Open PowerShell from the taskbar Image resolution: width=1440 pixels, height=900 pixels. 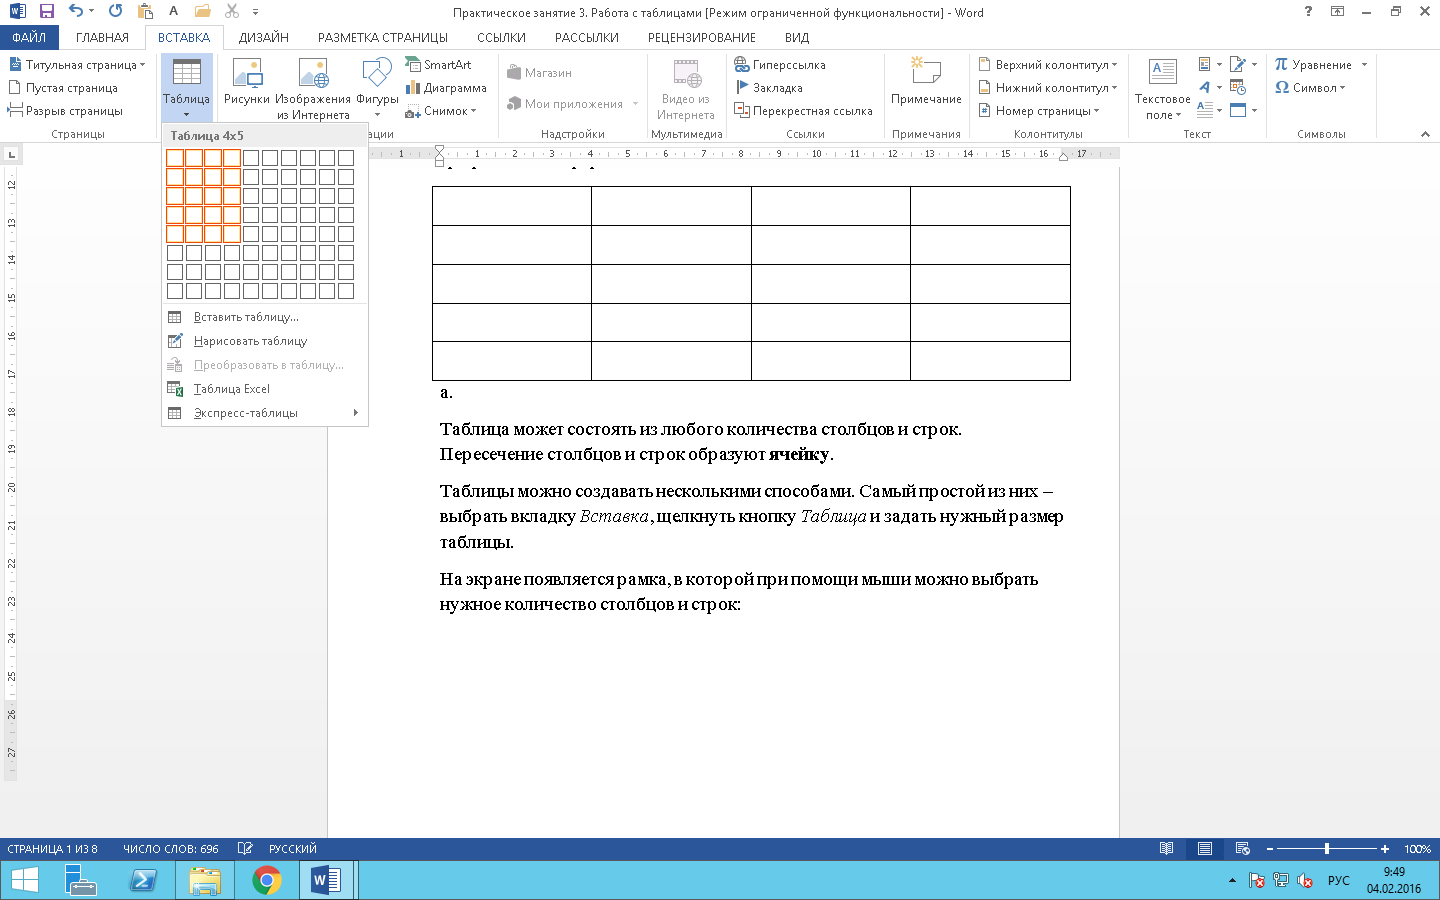pyautogui.click(x=143, y=880)
